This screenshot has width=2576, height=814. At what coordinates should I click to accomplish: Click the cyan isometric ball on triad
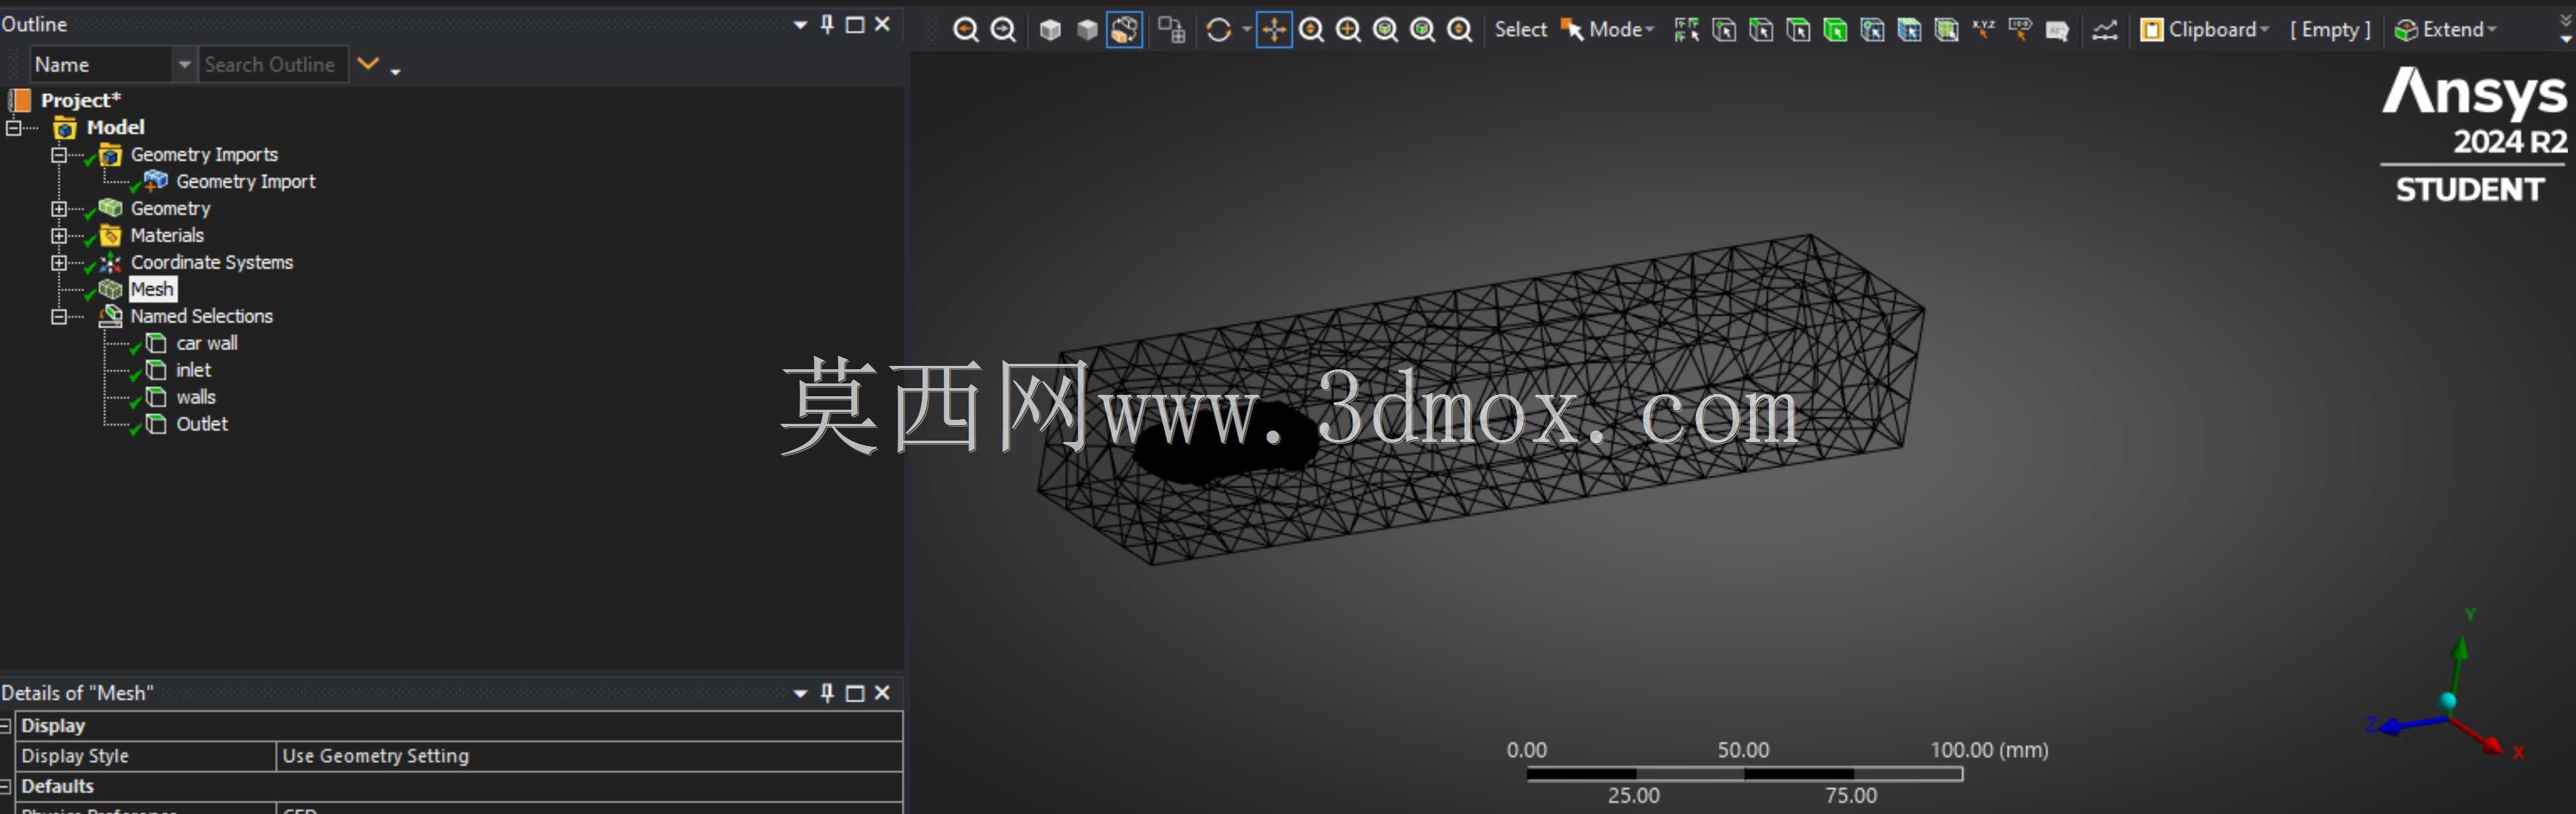[x=2448, y=701]
